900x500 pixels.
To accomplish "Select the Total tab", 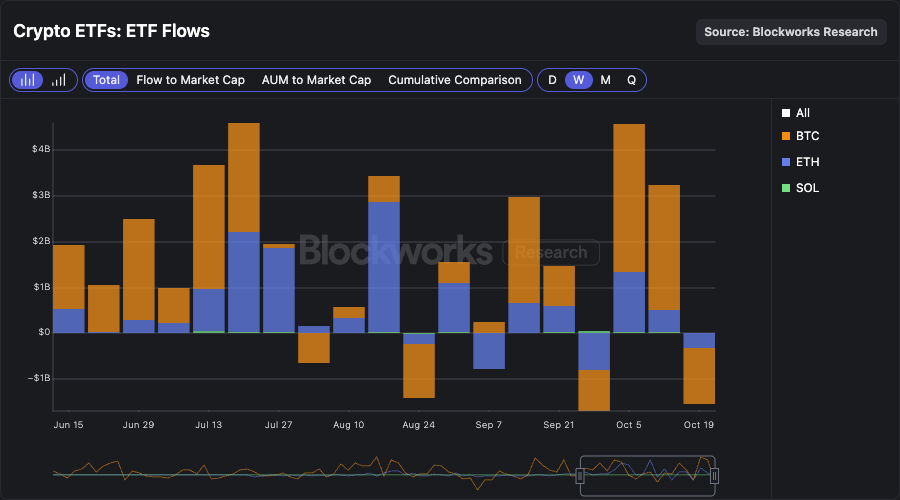I will point(106,80).
